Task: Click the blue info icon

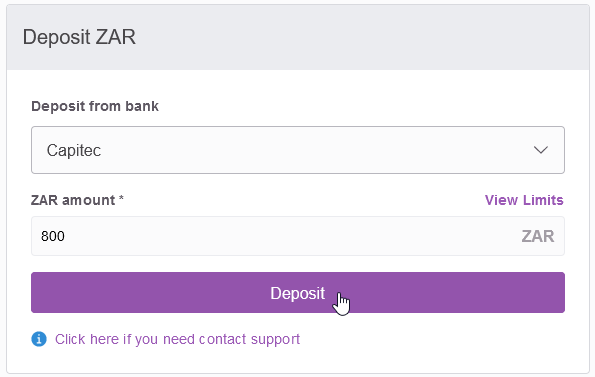Action: point(39,339)
